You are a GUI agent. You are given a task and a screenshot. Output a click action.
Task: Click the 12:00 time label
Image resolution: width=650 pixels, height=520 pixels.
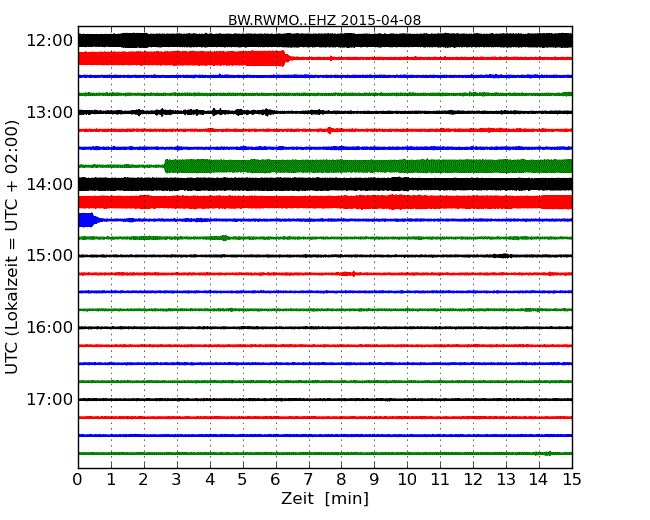coord(50,41)
